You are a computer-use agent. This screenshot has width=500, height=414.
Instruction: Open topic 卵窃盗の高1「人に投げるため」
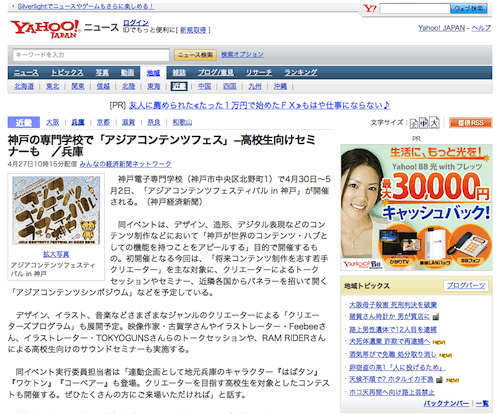coord(397,367)
